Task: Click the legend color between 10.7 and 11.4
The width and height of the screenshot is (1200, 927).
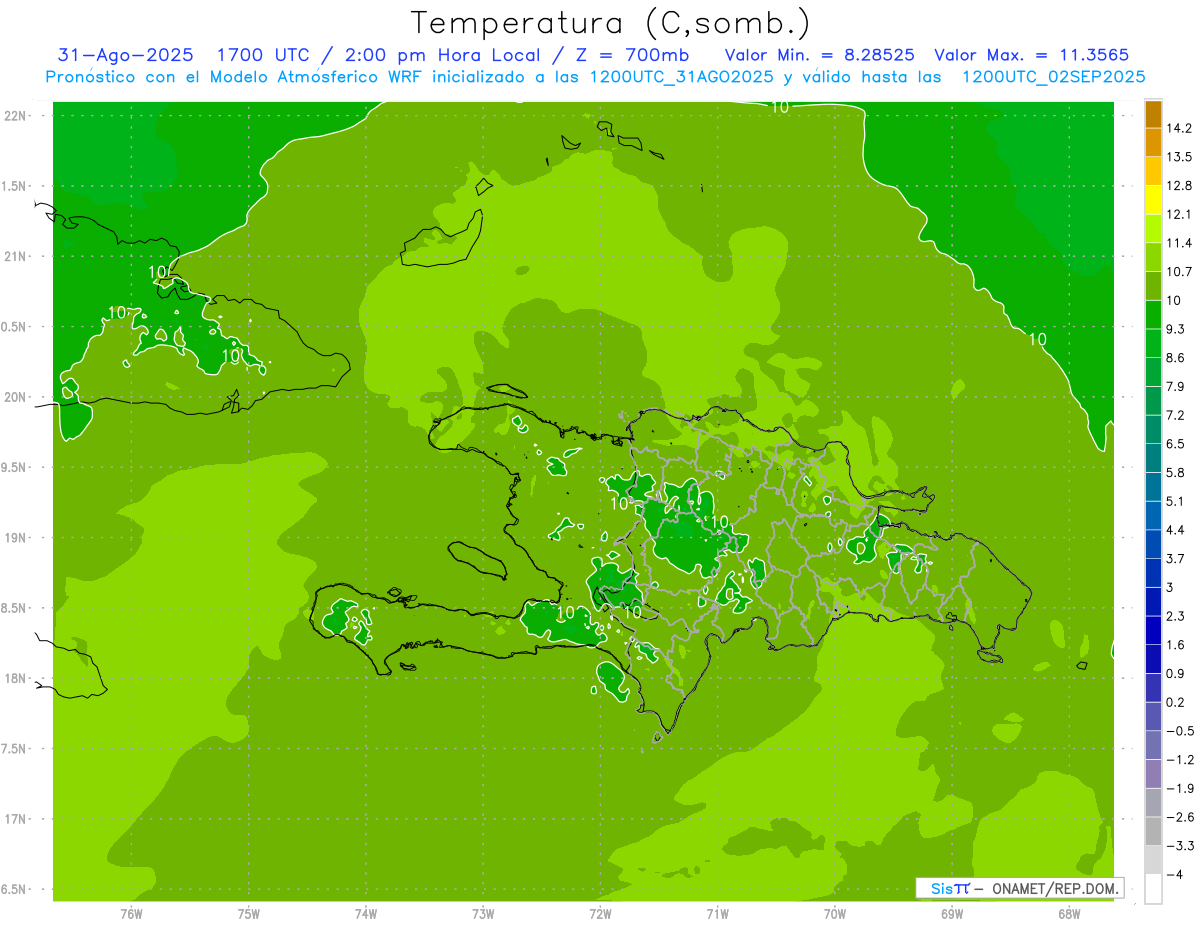Action: [x=1153, y=258]
